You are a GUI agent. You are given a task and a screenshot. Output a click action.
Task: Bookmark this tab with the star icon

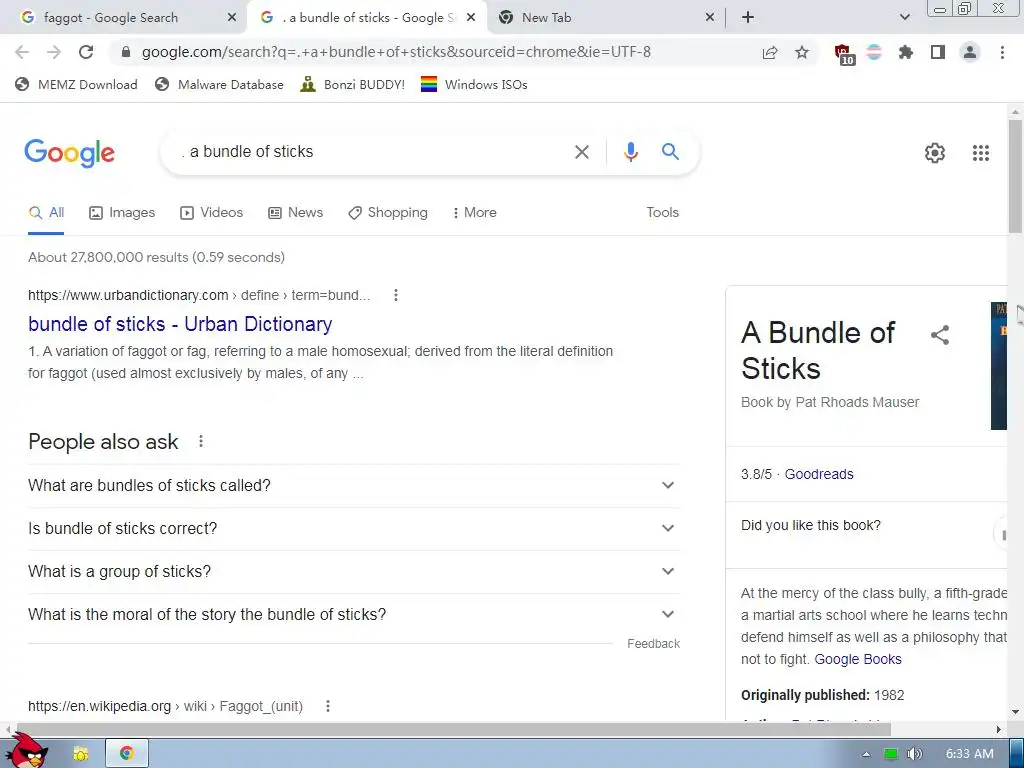click(x=802, y=52)
